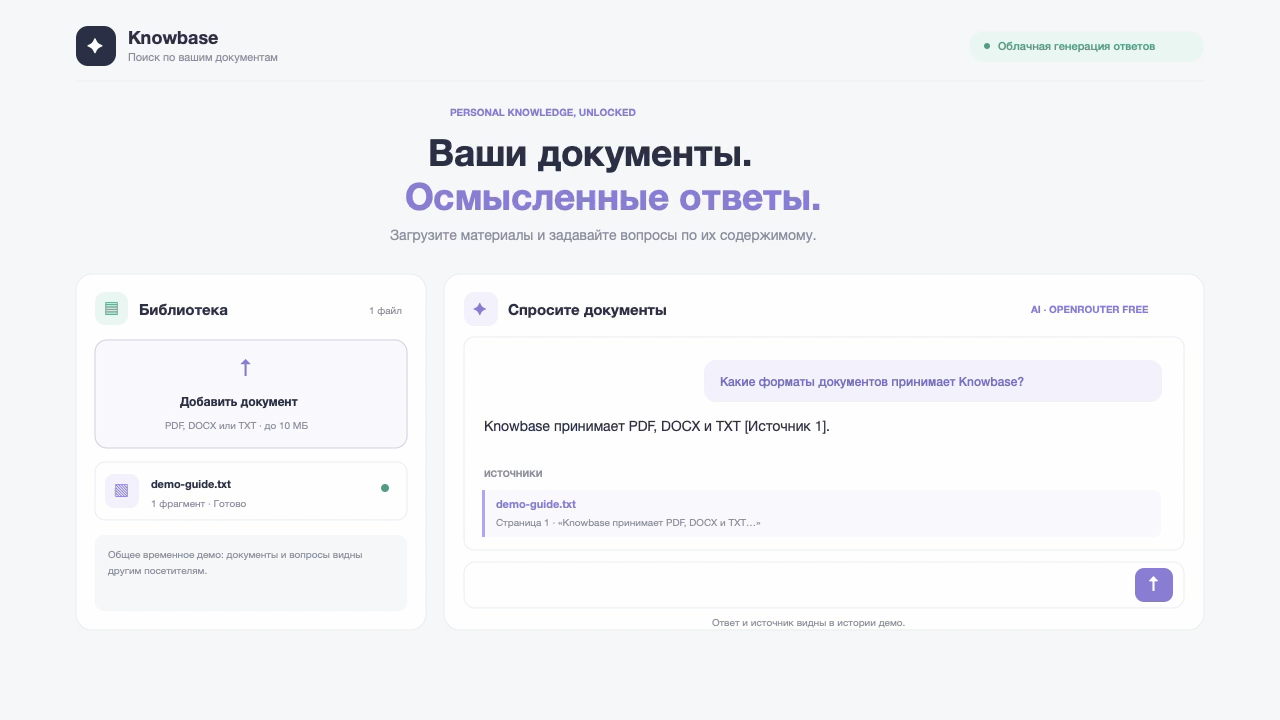The width and height of the screenshot is (1280, 720).
Task: Click the Knowbase sparkle logo icon
Action: click(x=96, y=46)
